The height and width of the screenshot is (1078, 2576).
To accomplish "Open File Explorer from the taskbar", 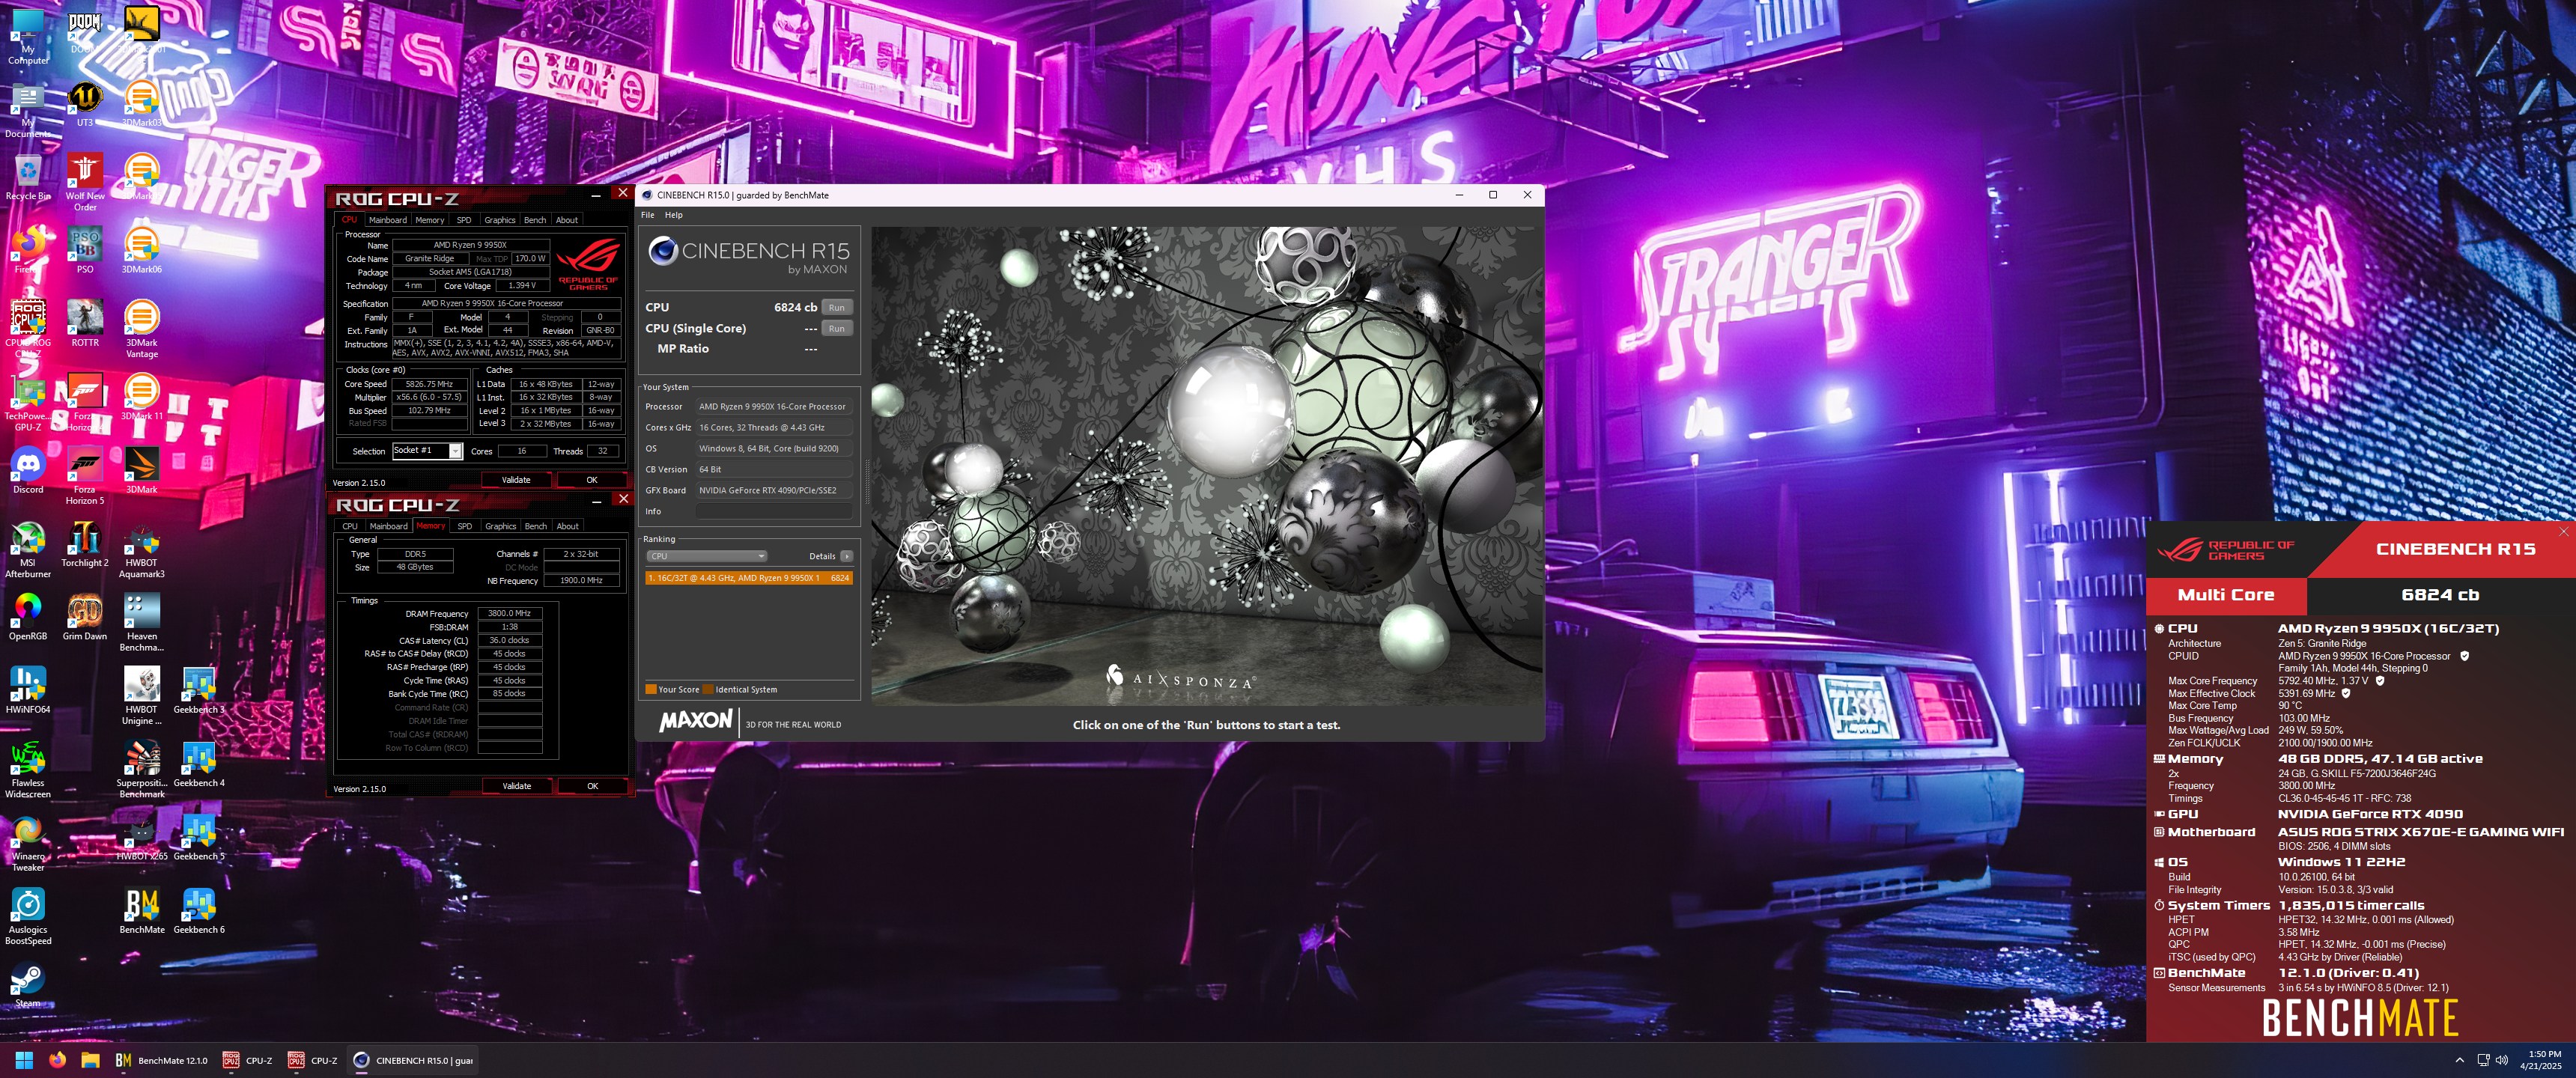I will point(90,1060).
